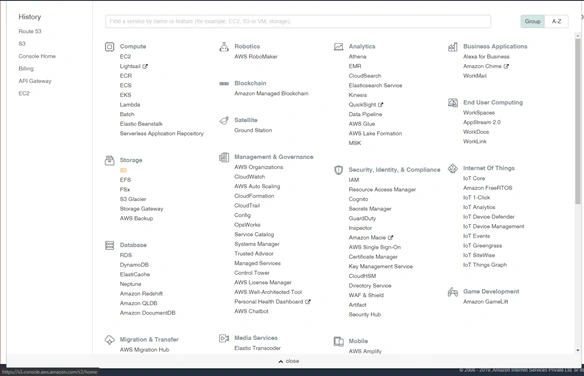Open S3 Glacier service
The image size is (584, 376).
pyautogui.click(x=133, y=199)
